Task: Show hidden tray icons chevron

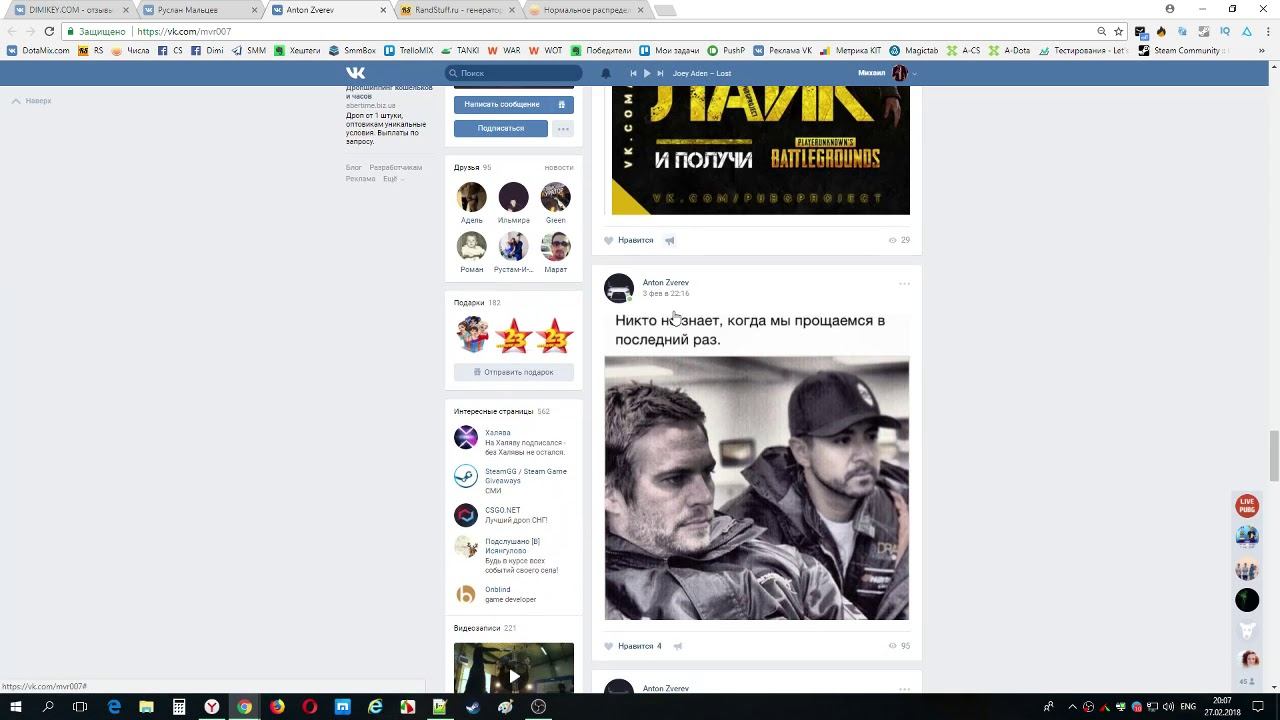Action: (x=1073, y=707)
